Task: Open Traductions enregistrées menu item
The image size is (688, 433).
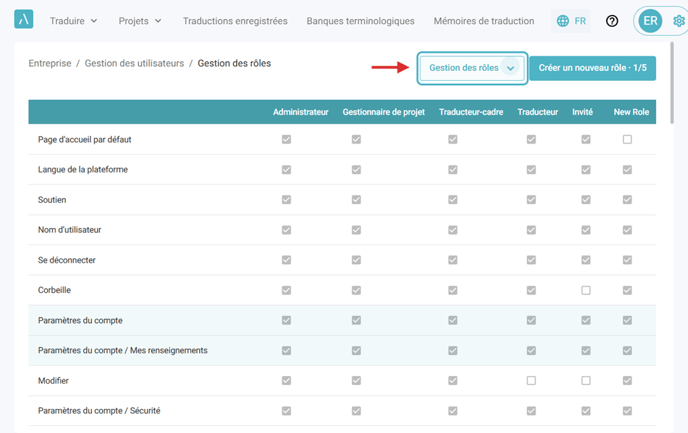Action: pos(235,21)
